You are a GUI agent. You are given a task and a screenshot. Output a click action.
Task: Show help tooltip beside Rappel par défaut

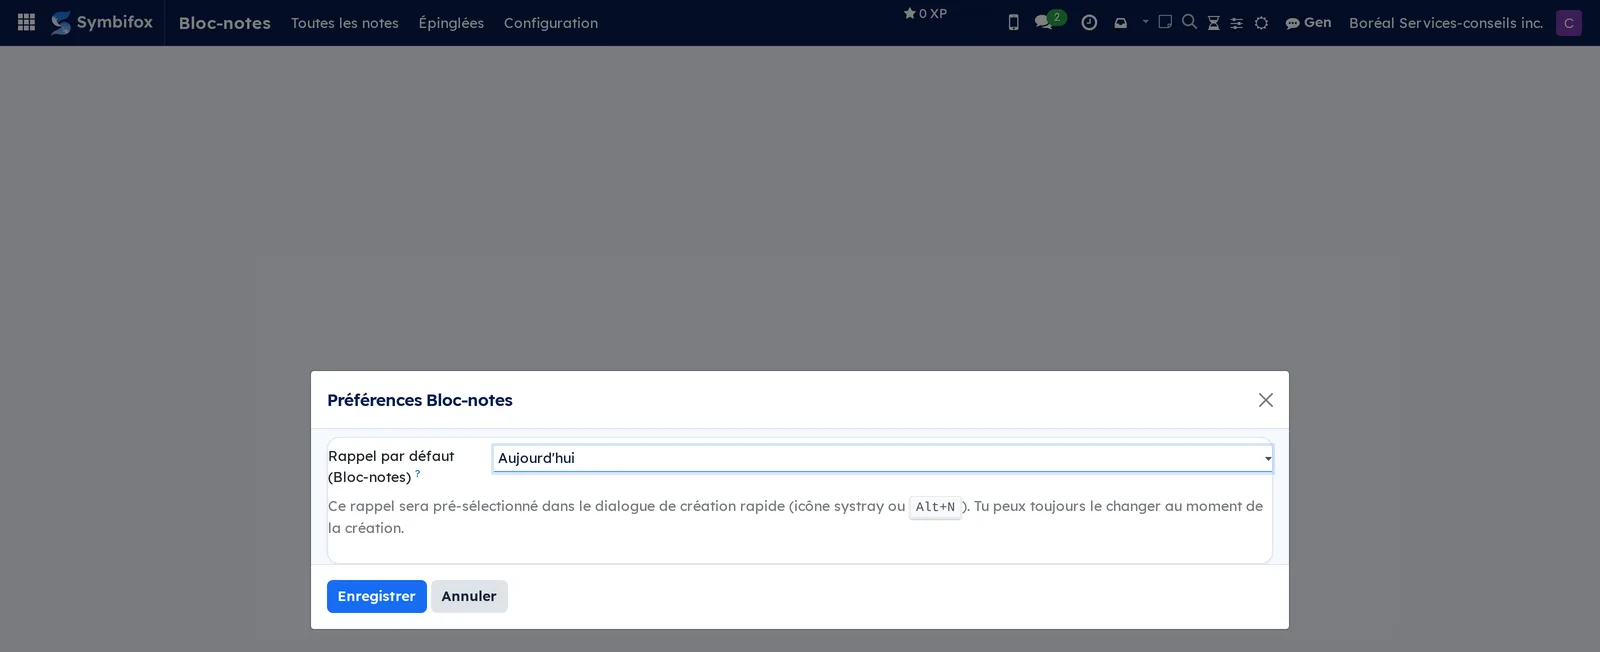pyautogui.click(x=418, y=472)
